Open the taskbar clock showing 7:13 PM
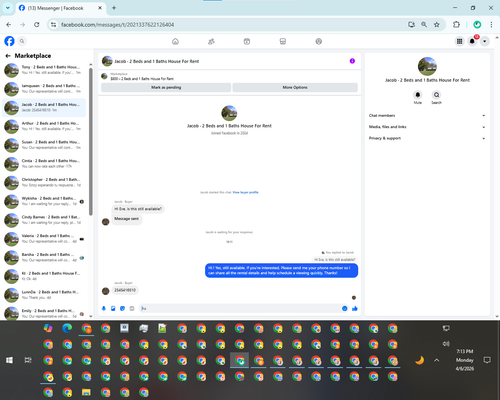The width and height of the screenshot is (500, 400). coord(465,360)
